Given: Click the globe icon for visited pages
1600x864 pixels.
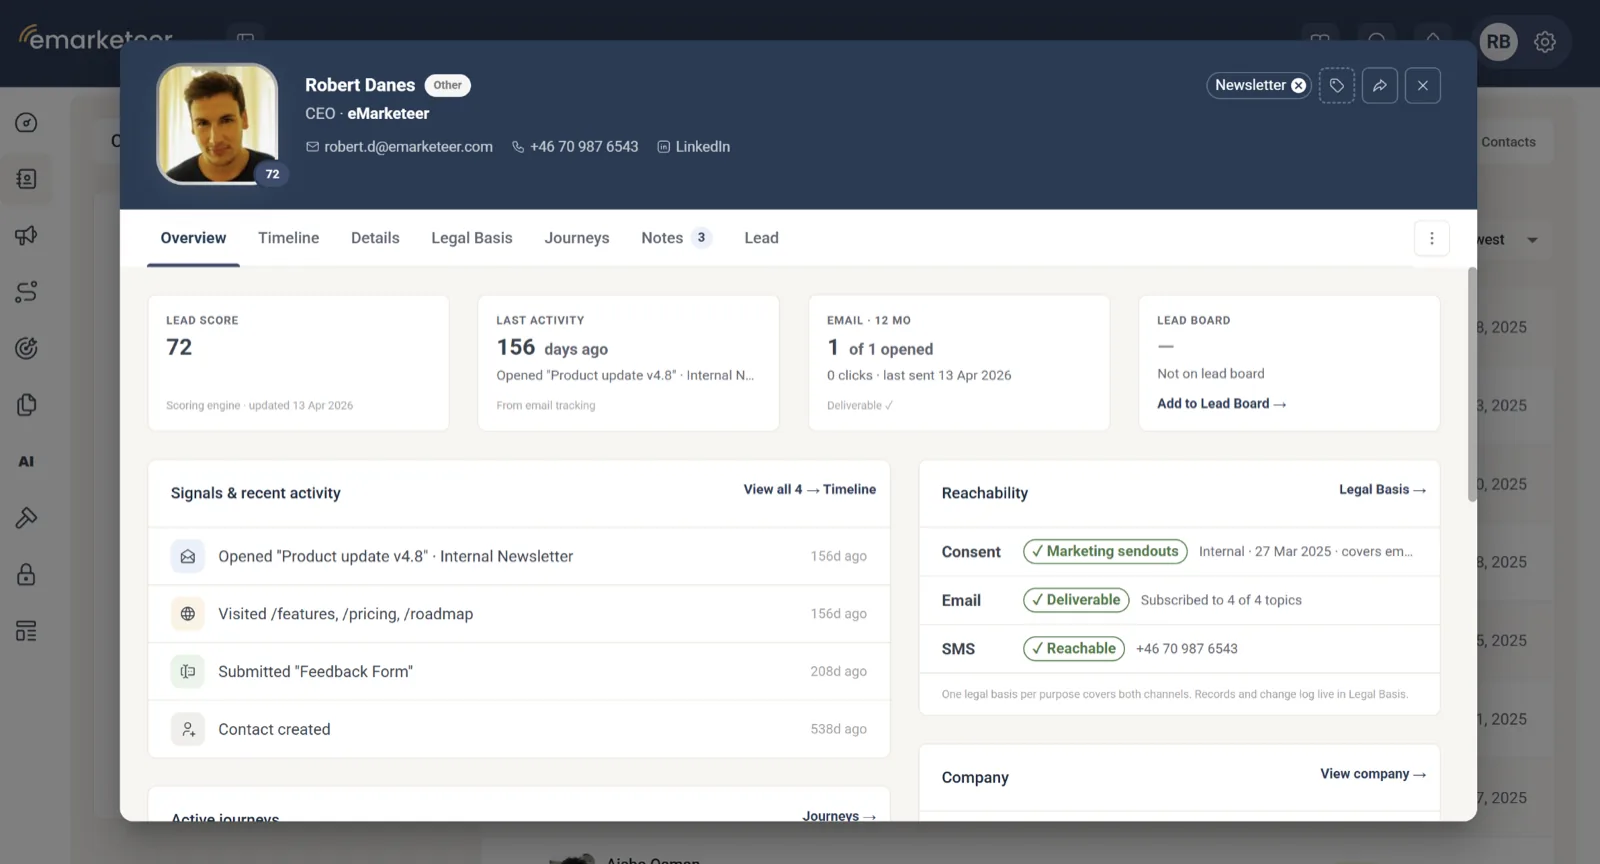Looking at the screenshot, I should tap(188, 614).
